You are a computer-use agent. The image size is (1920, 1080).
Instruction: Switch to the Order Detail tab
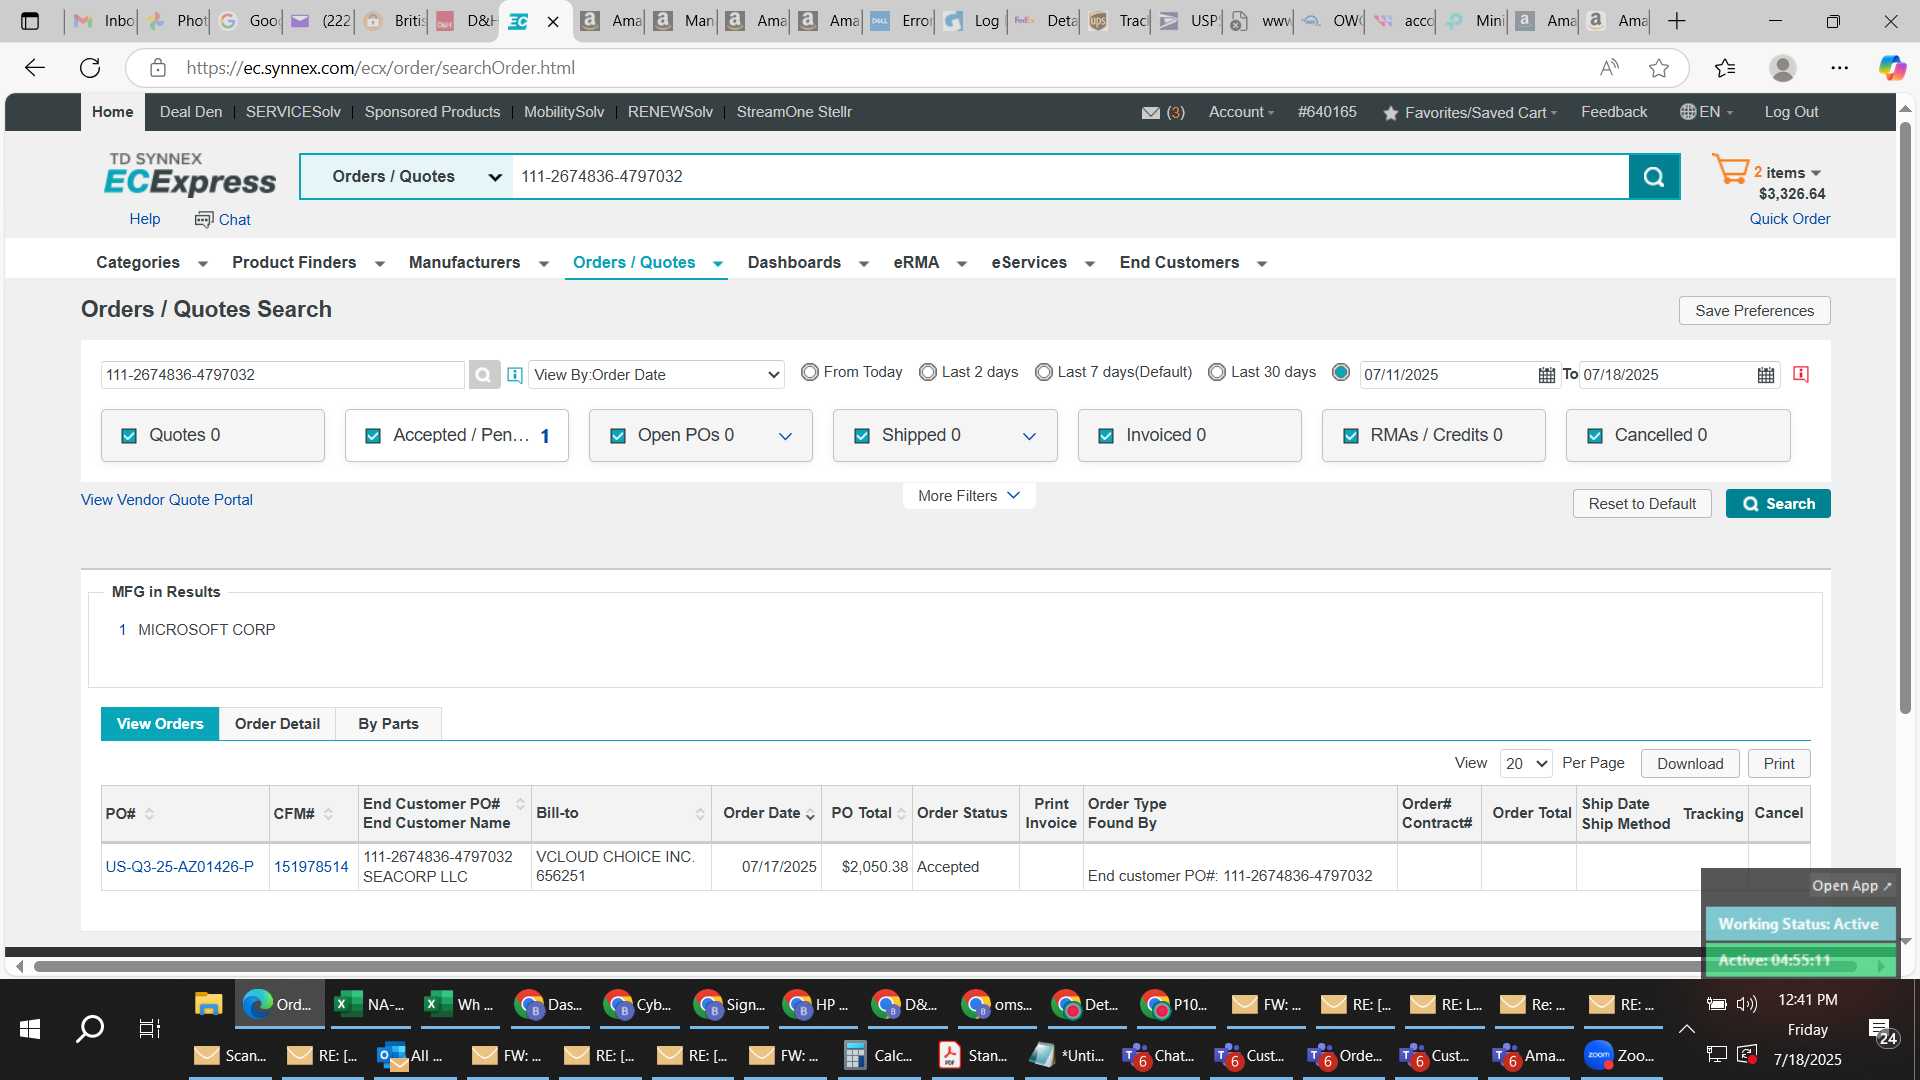pos(277,724)
